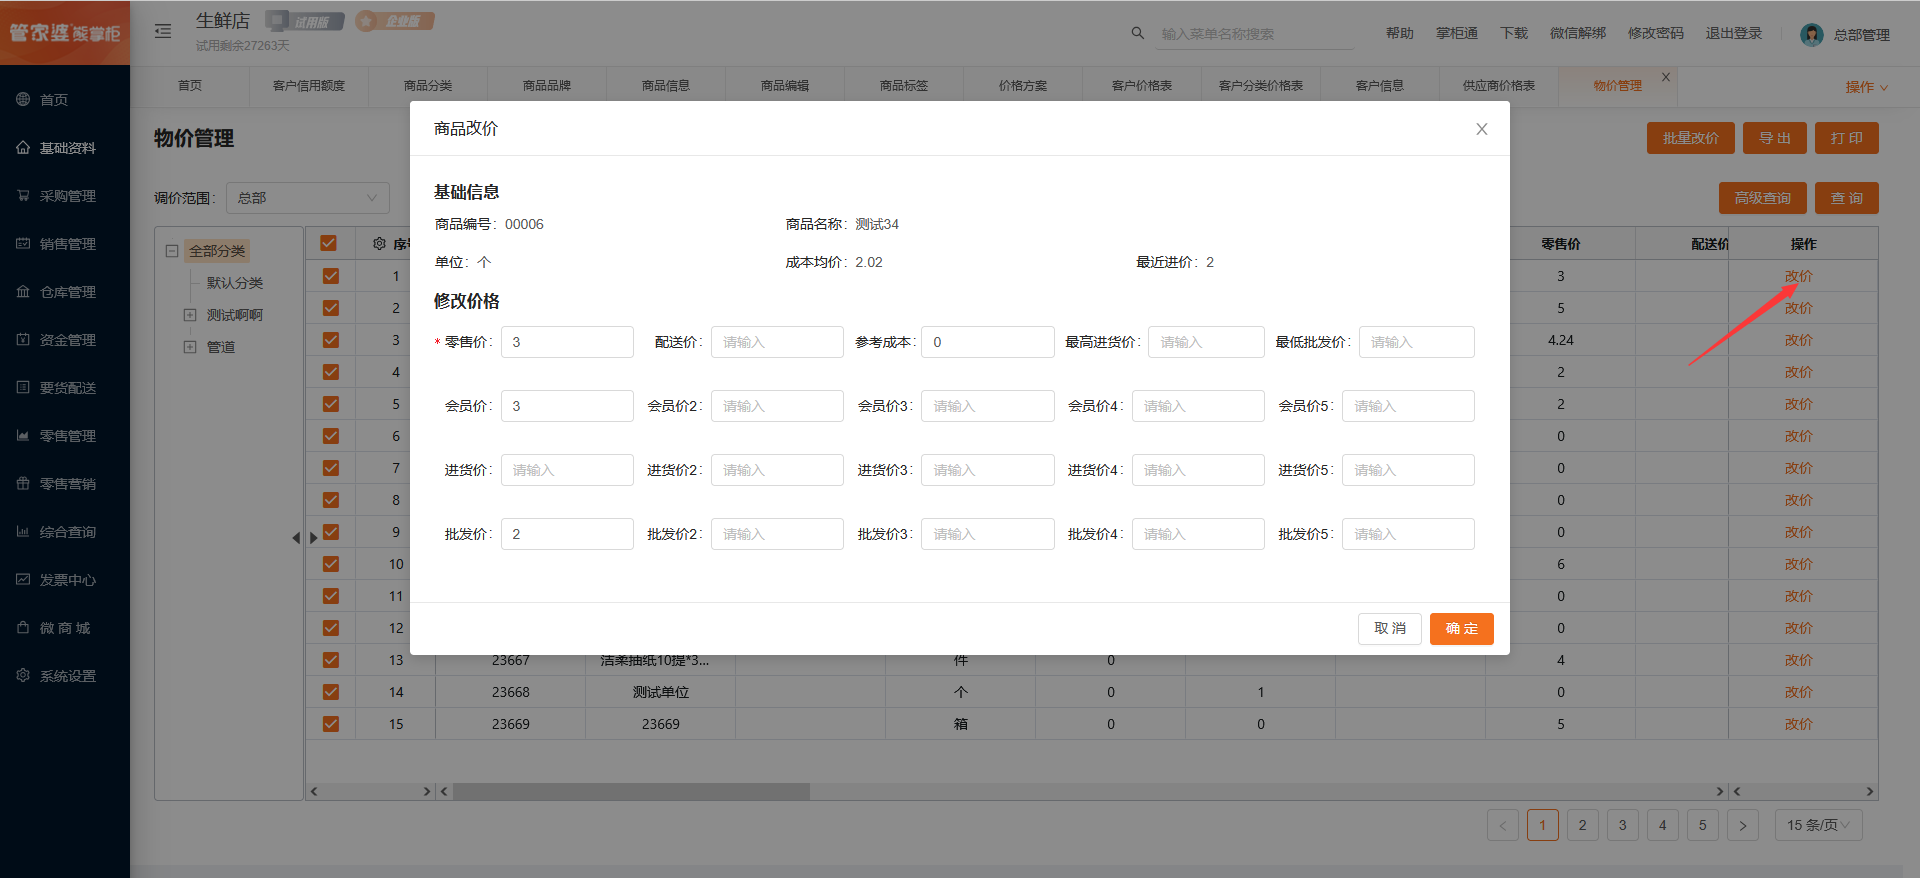
Task: Click the 改价 link for row 15
Action: tap(1798, 724)
